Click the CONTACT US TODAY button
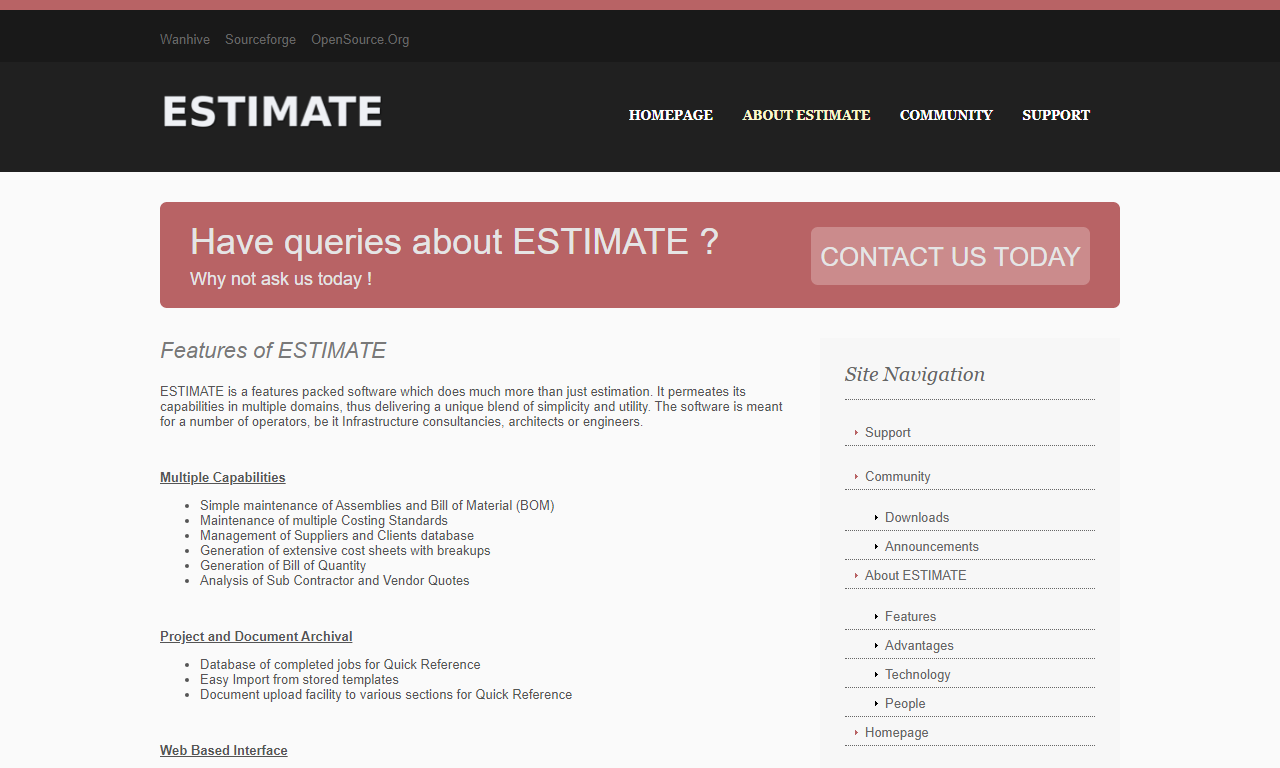The image size is (1280, 768). coord(950,256)
